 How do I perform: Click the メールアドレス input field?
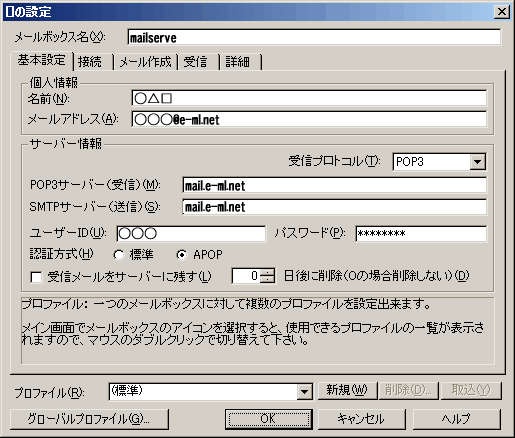coord(309,119)
